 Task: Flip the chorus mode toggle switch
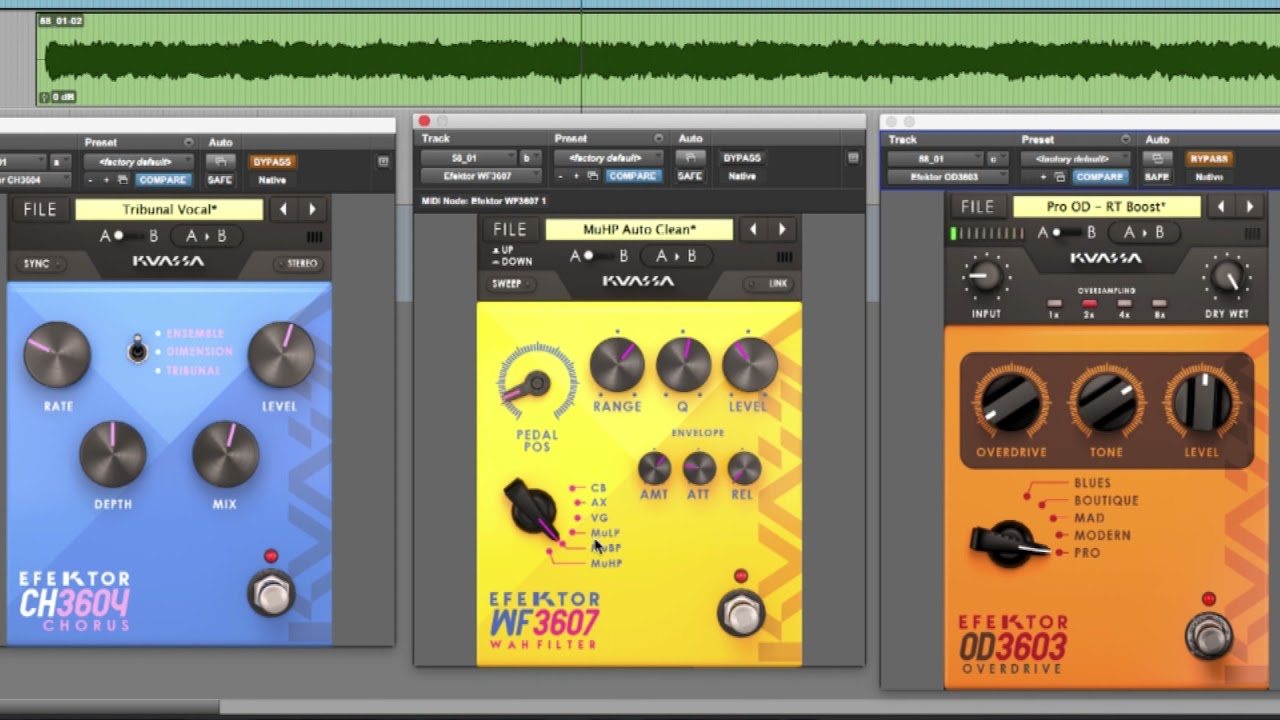pos(138,350)
